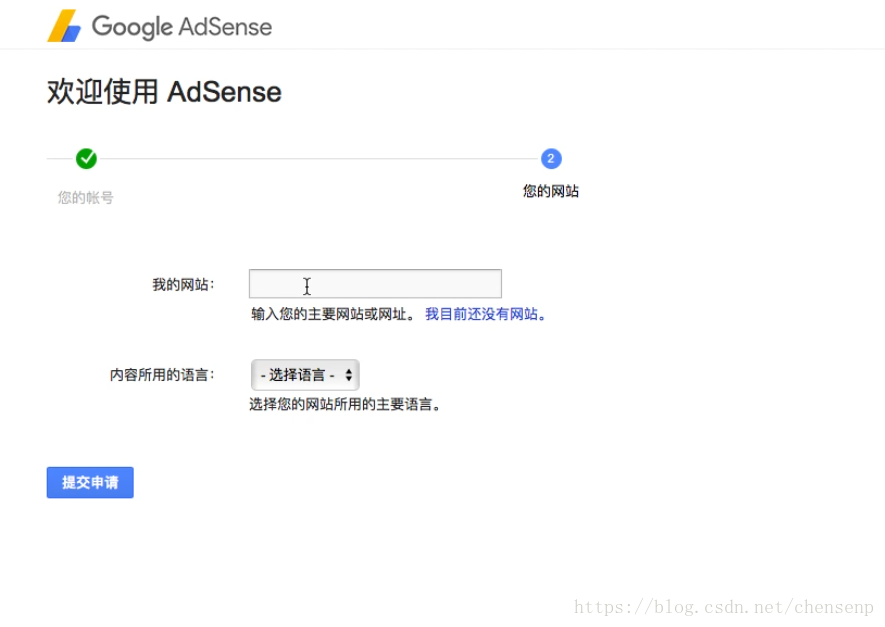
Task: Click the 选择您的网站所用的主要语言 hint text
Action: (345, 404)
